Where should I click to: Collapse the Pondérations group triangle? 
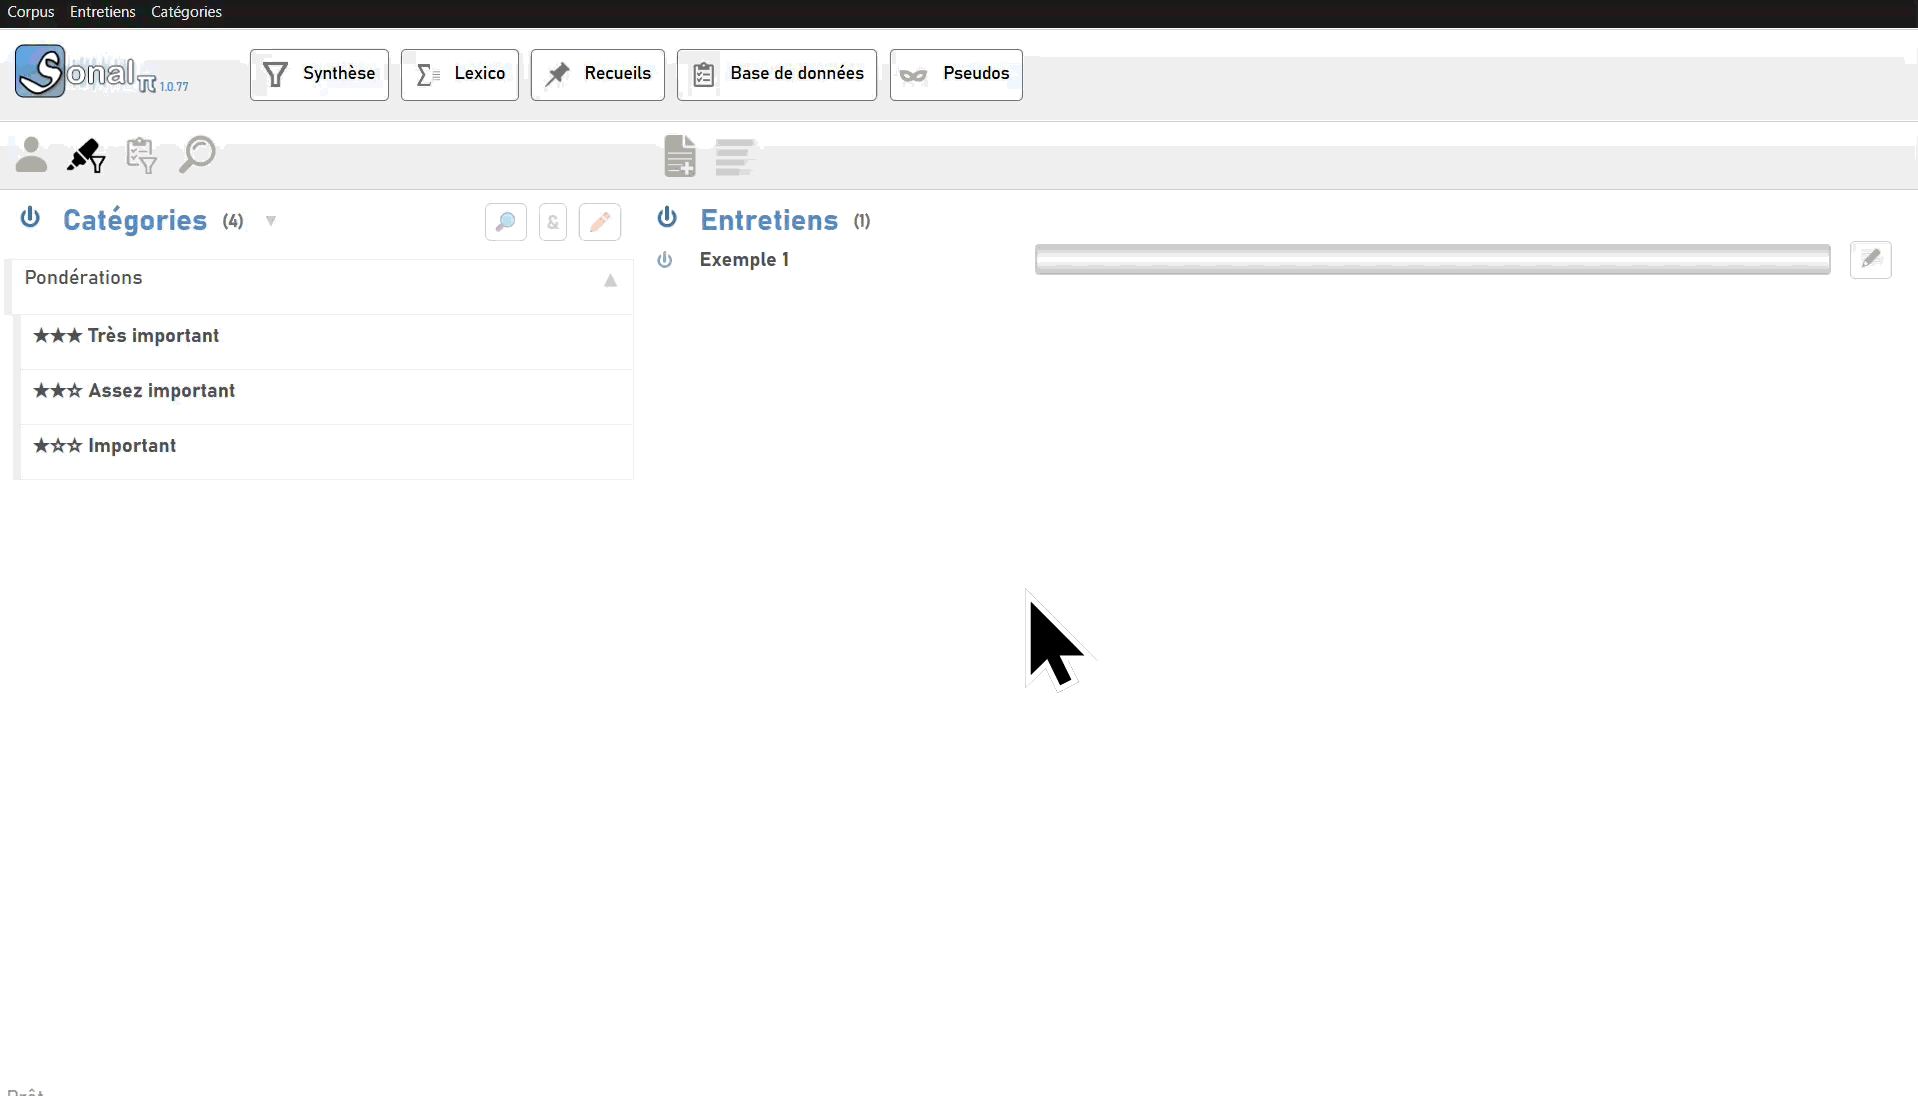[x=610, y=281]
